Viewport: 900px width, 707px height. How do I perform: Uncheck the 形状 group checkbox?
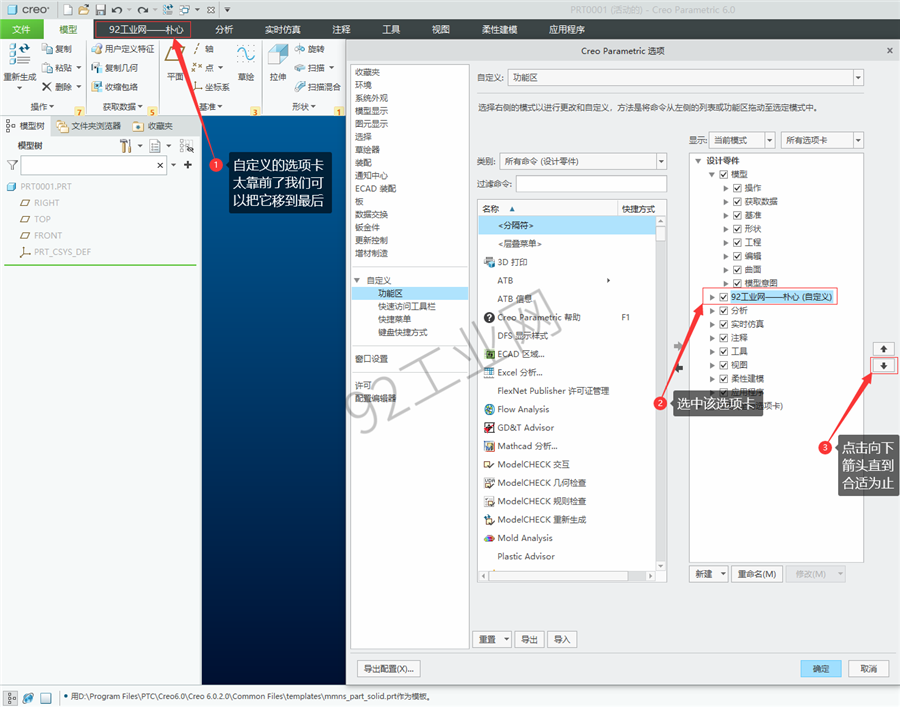tap(738, 229)
